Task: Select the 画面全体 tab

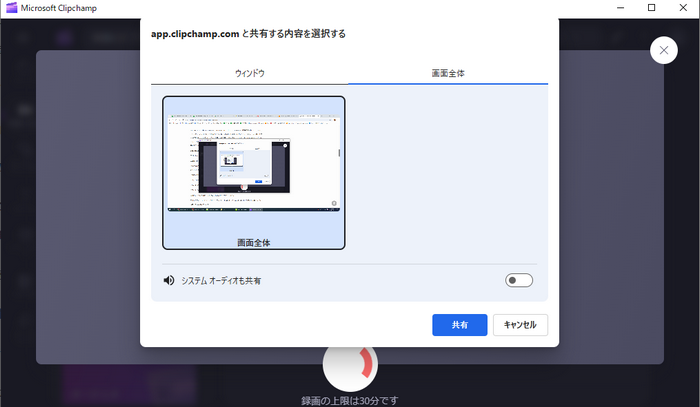Action: coord(448,73)
